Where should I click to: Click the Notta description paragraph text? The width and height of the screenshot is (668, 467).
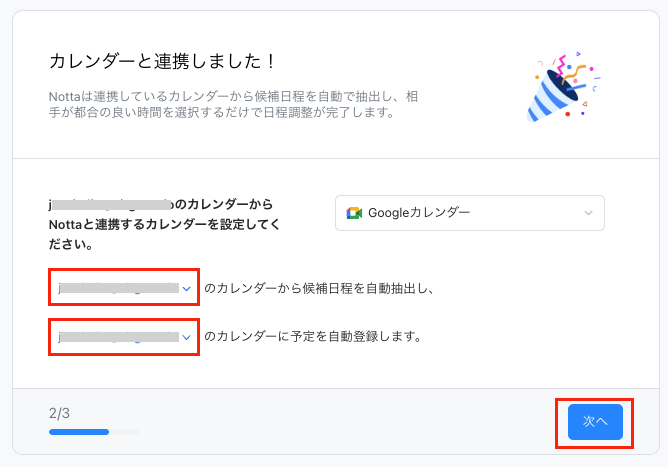pyautogui.click(x=233, y=104)
